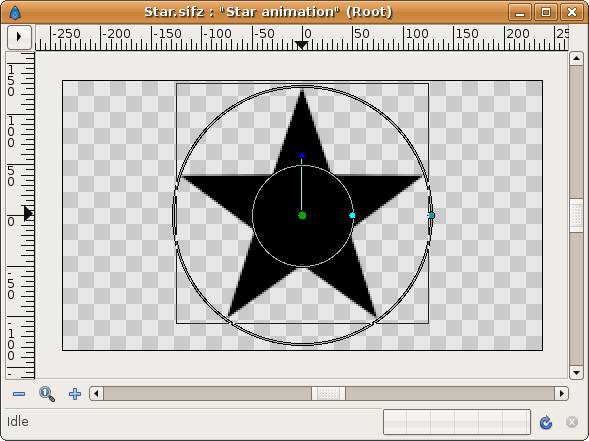Click the refresh render icon
The width and height of the screenshot is (589, 441).
point(546,422)
